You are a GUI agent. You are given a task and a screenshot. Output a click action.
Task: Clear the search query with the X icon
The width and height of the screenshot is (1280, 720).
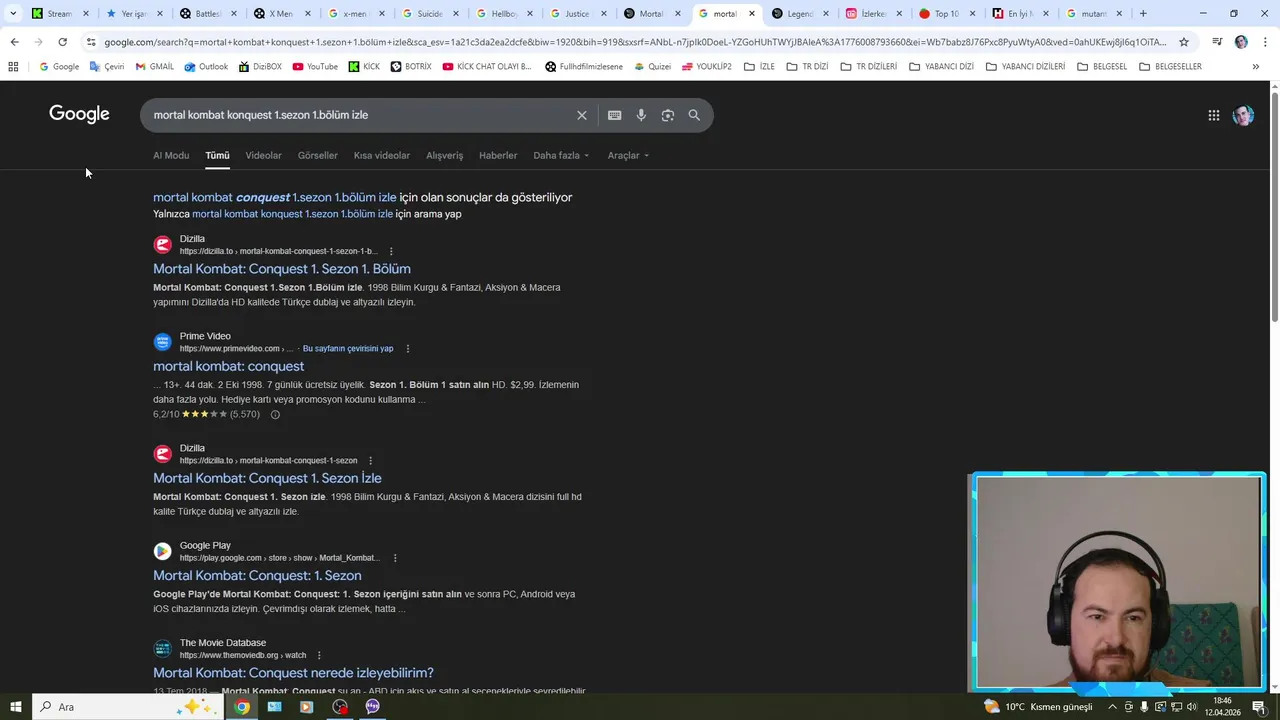pyautogui.click(x=582, y=115)
